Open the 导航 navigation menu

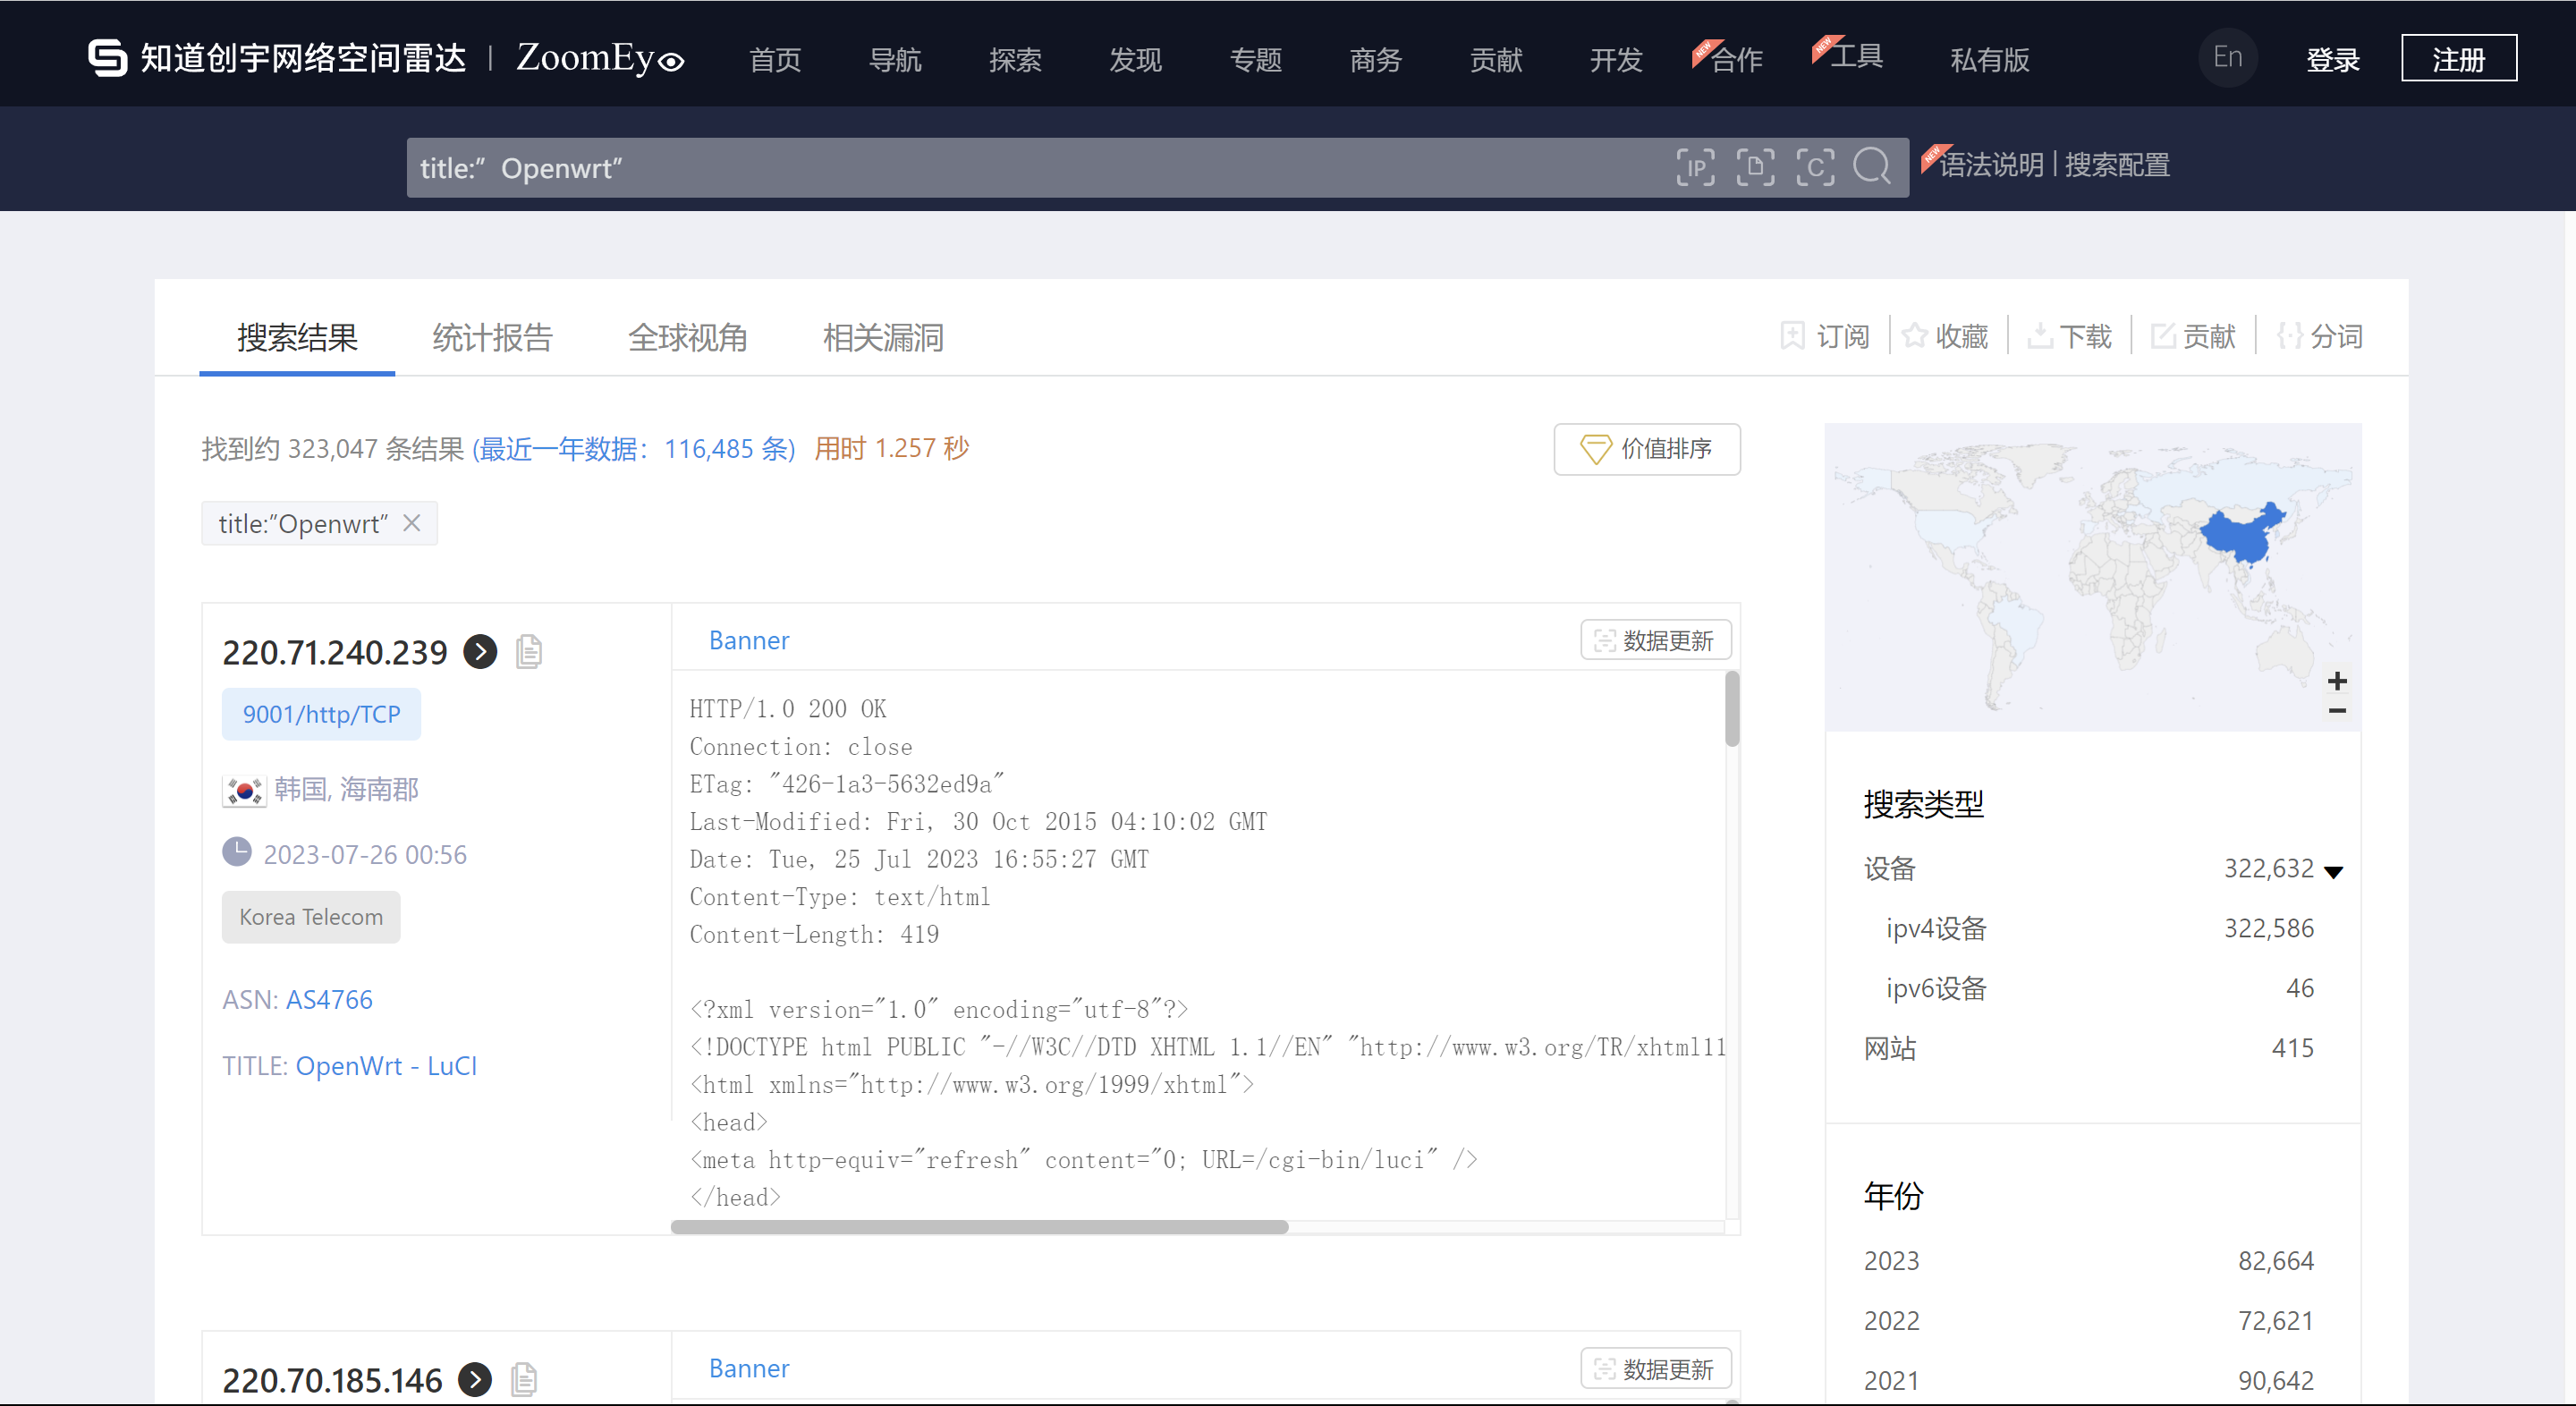click(895, 60)
